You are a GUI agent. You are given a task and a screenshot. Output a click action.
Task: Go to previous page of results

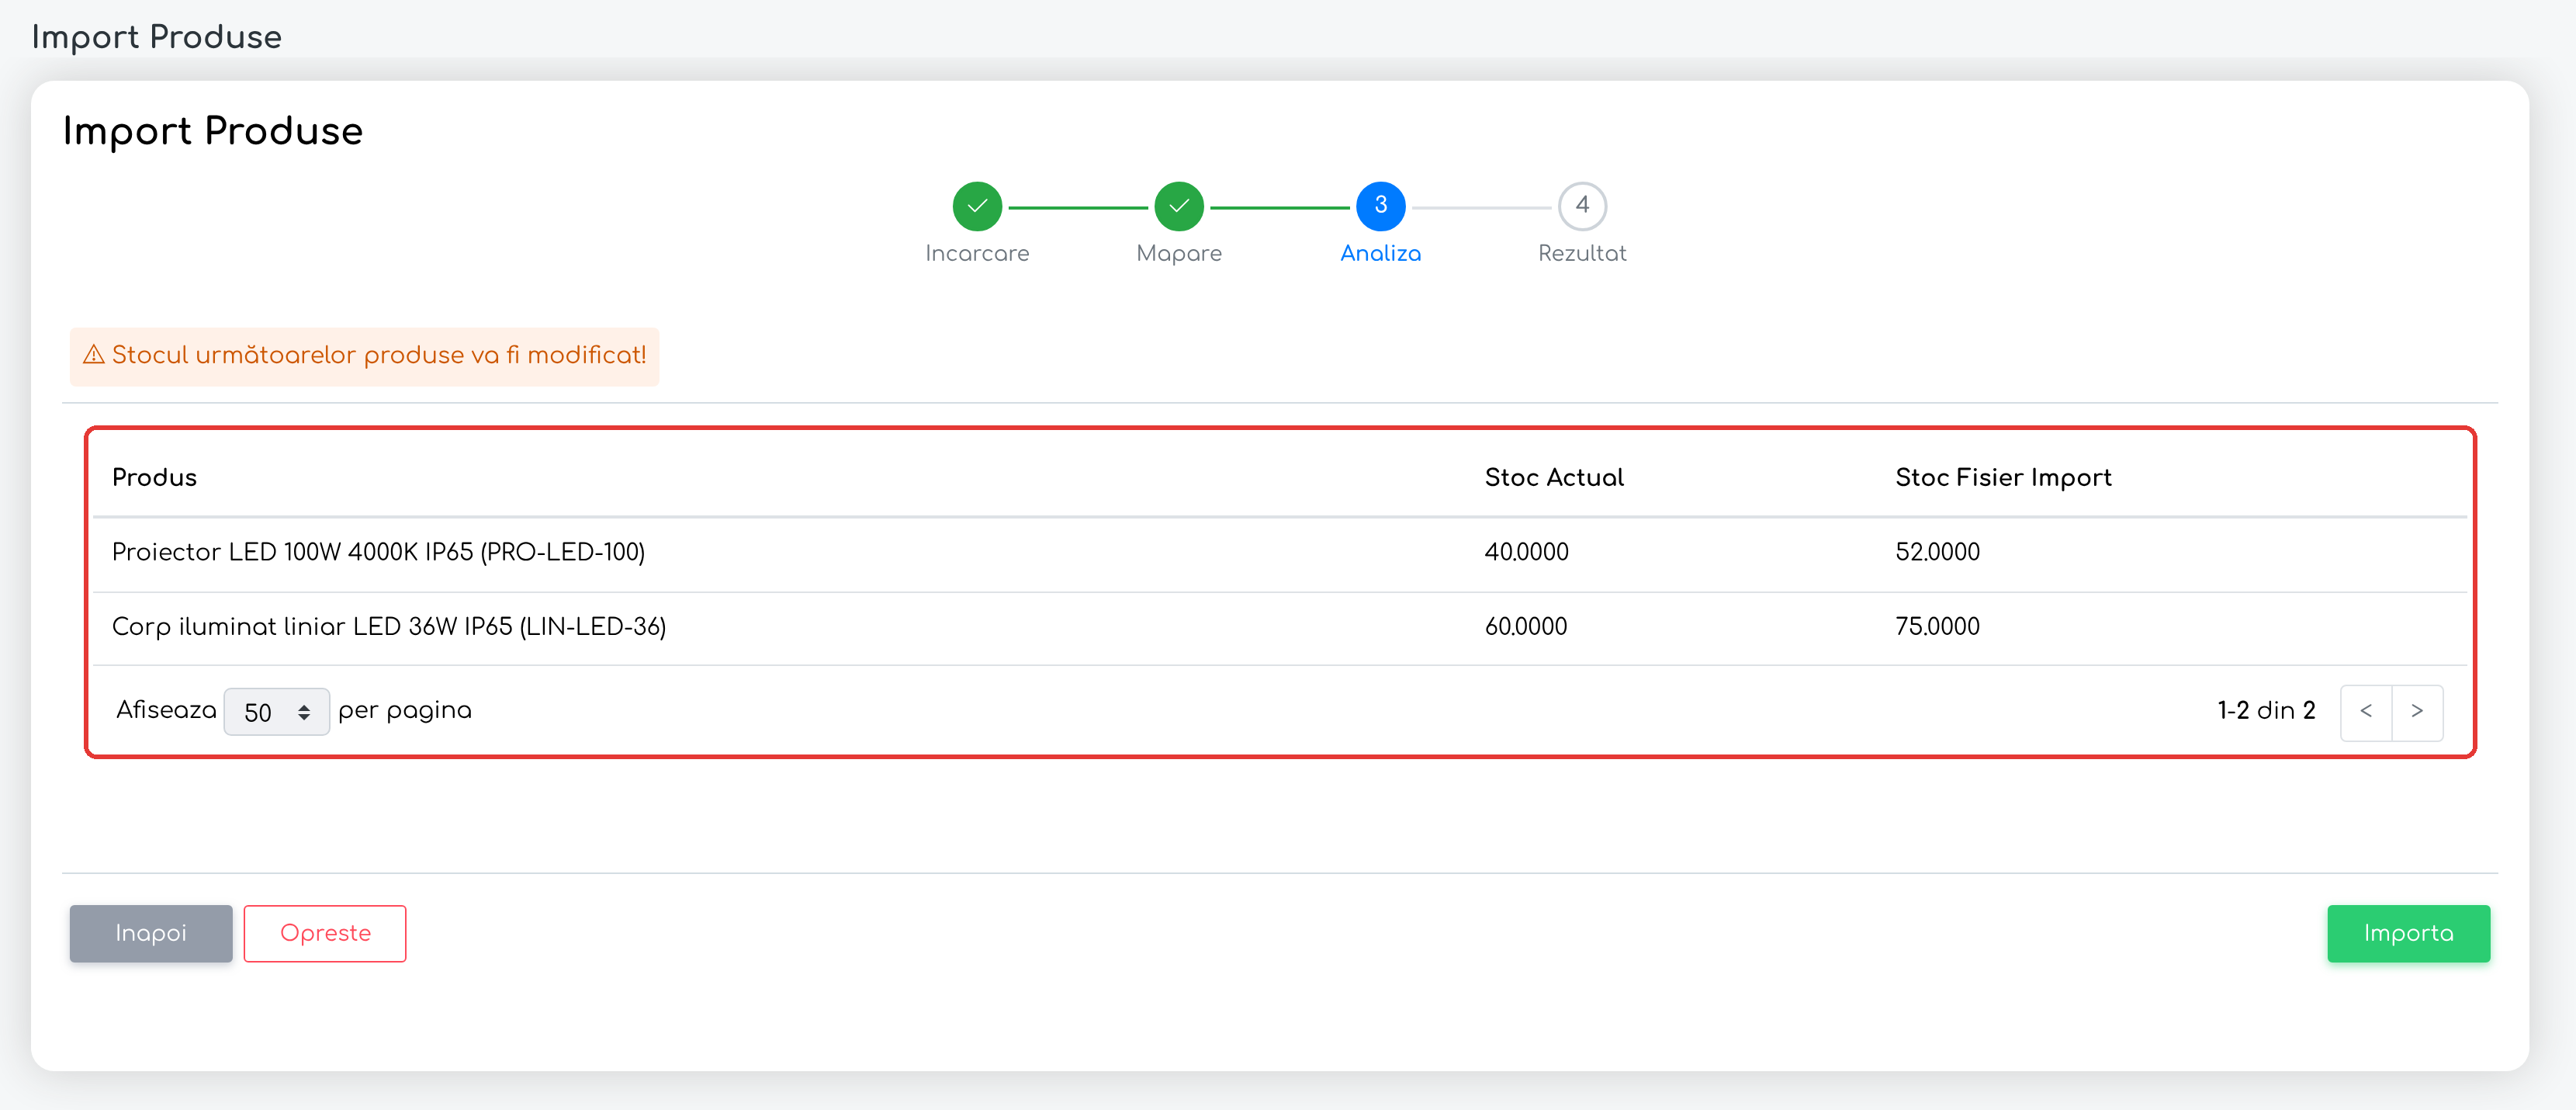(2366, 712)
